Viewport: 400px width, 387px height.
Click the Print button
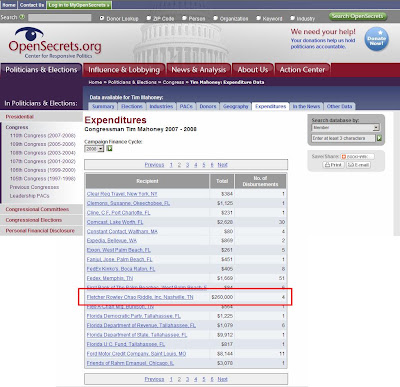(x=333, y=165)
